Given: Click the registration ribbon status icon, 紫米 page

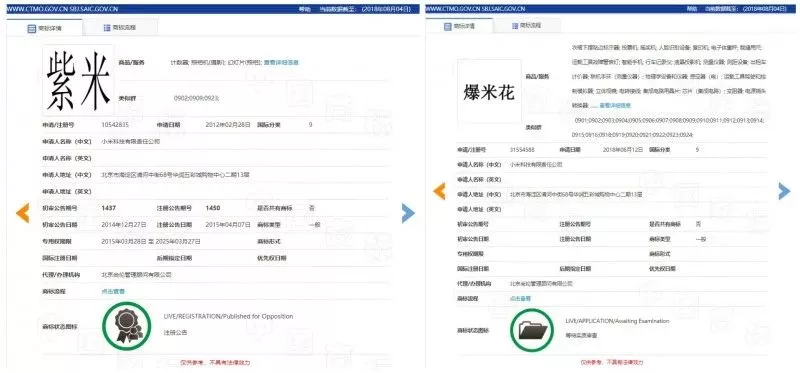Looking at the screenshot, I should 127,326.
